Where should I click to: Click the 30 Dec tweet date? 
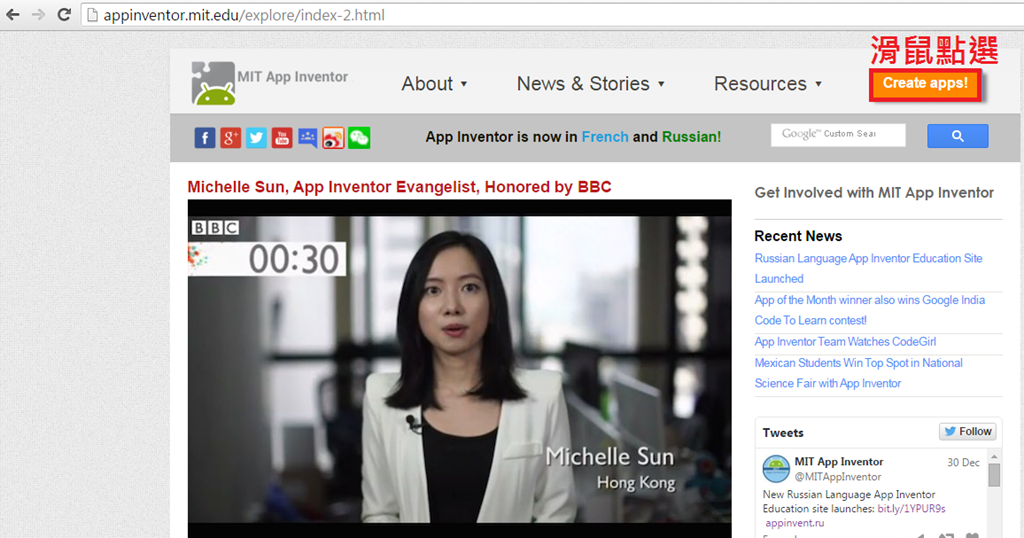[x=963, y=462]
